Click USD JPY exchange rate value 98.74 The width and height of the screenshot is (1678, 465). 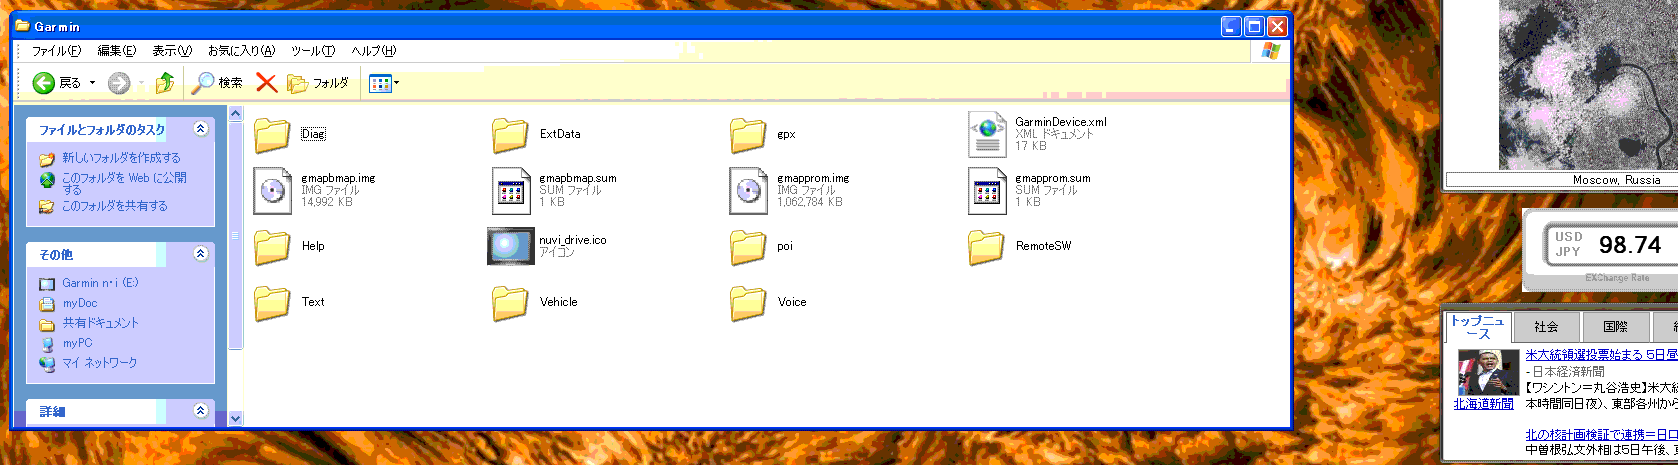1629,245
